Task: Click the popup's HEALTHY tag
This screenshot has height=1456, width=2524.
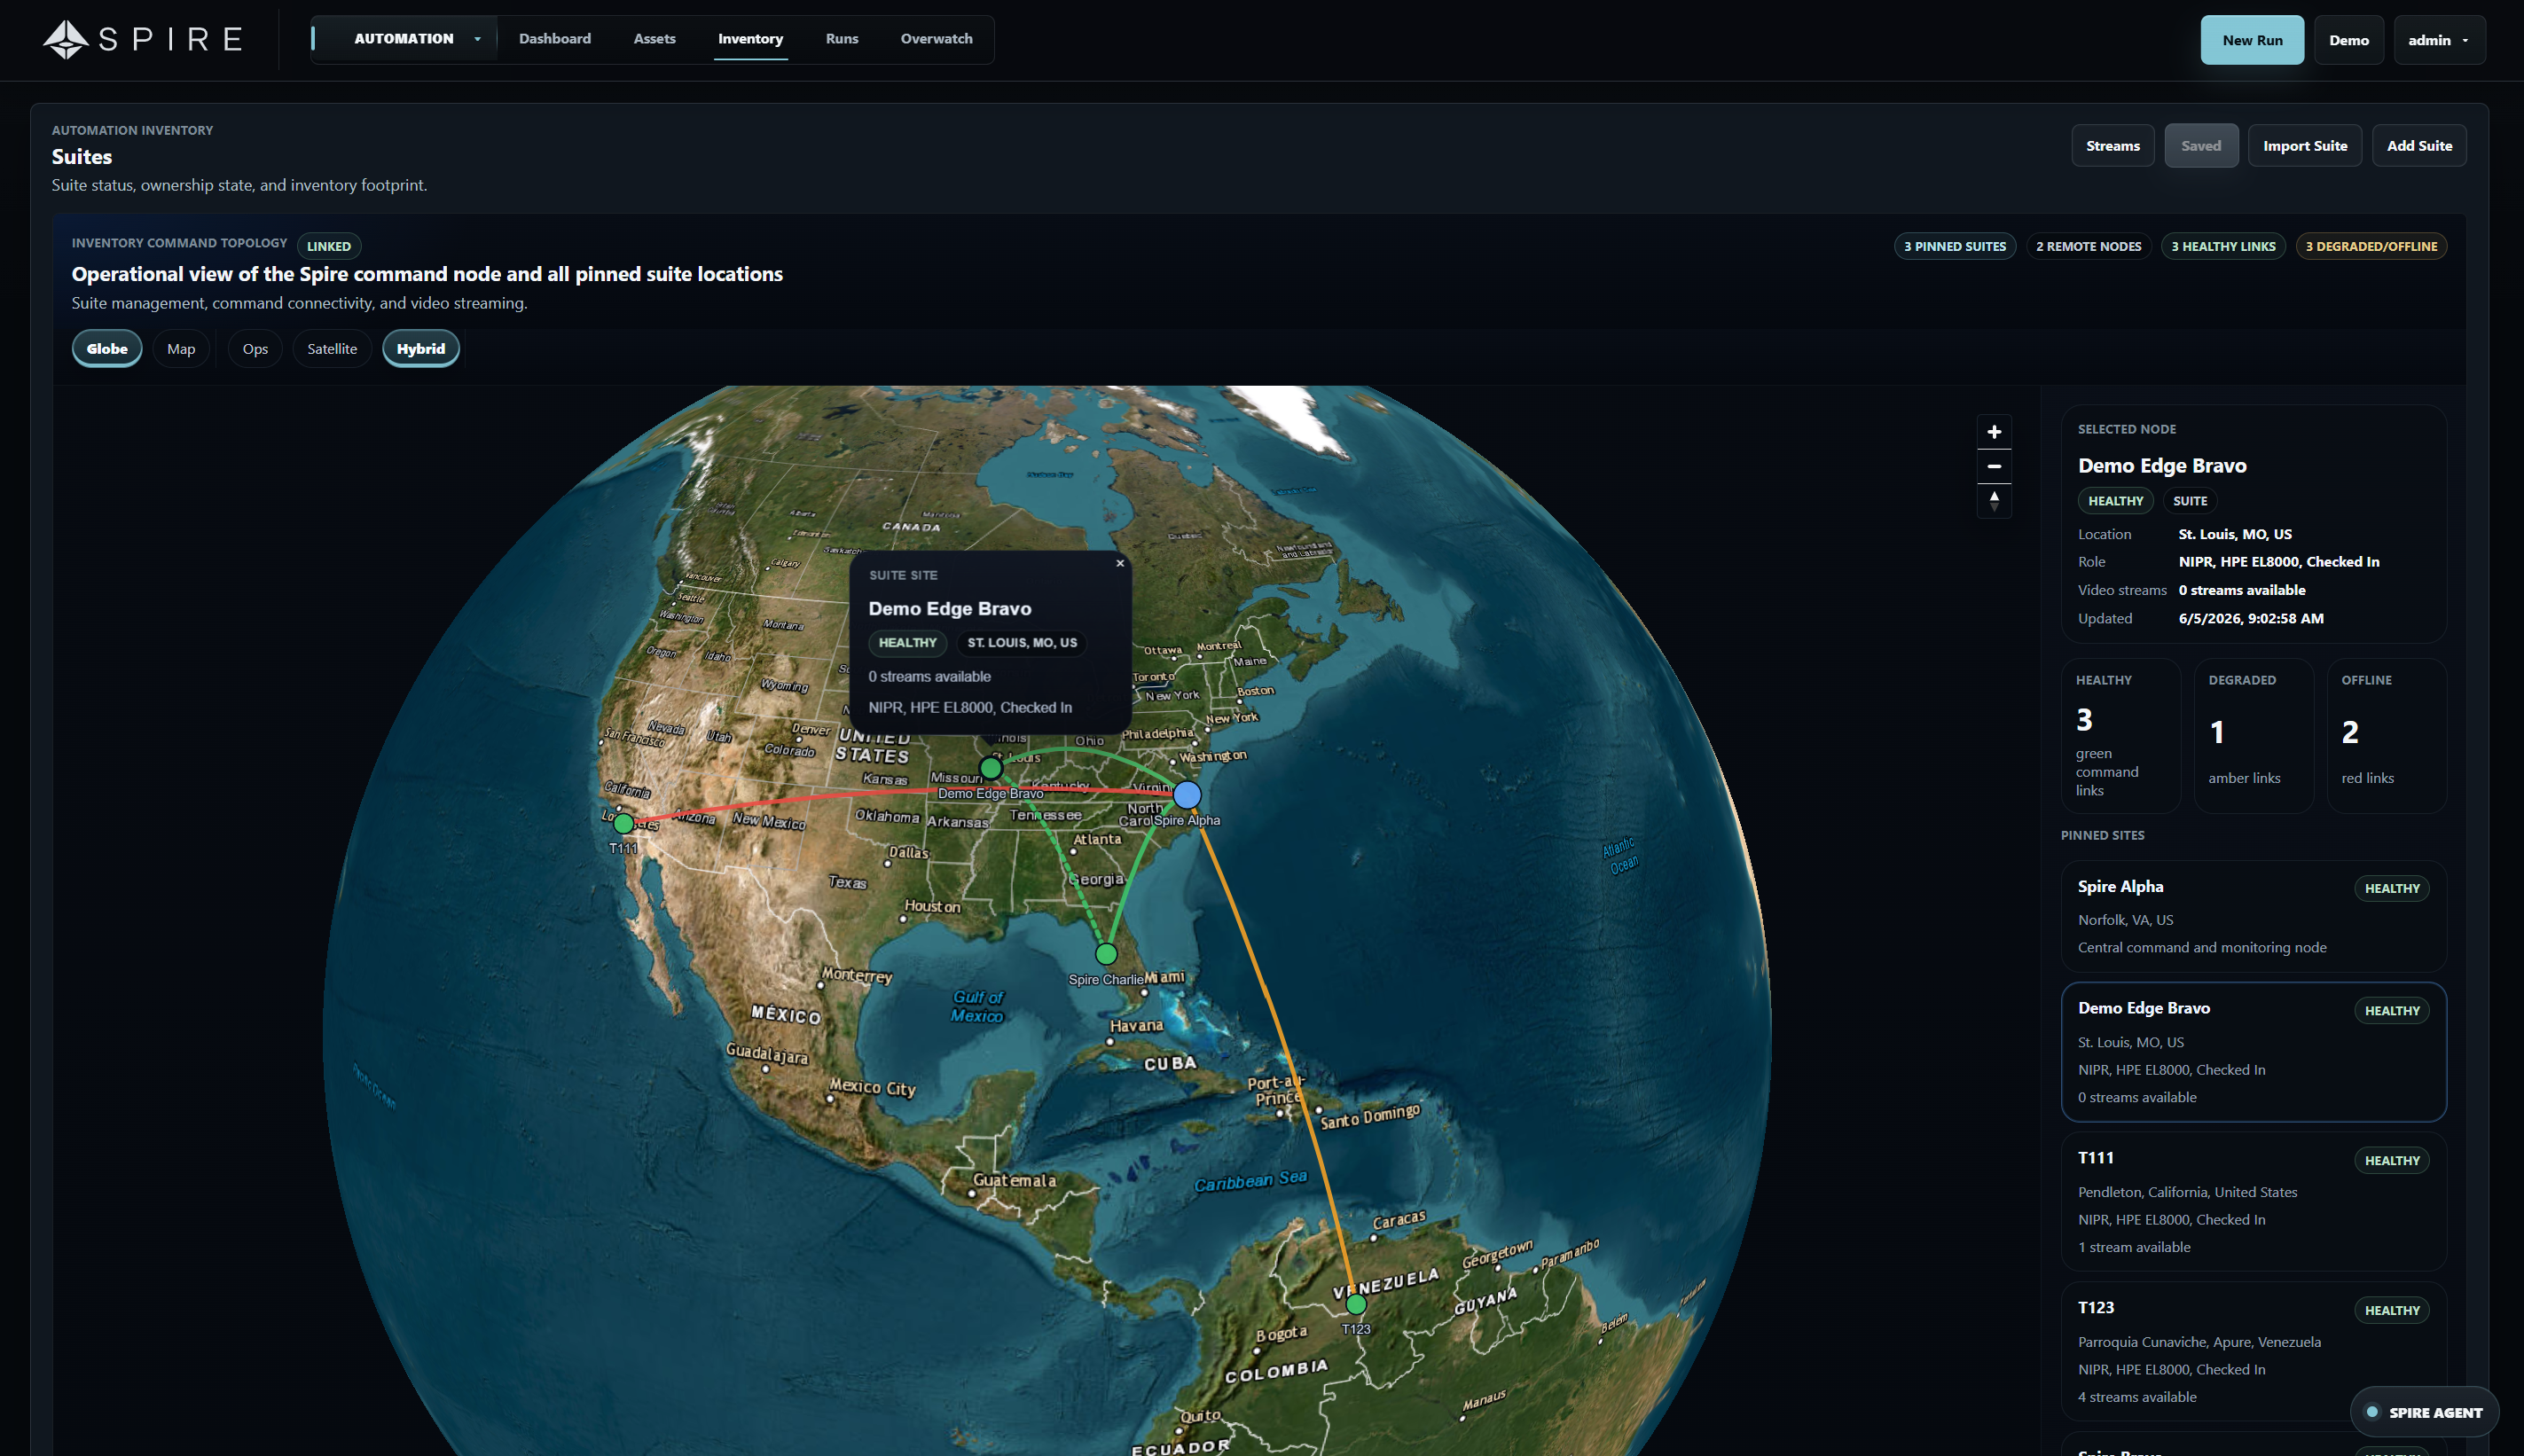Action: [907, 643]
